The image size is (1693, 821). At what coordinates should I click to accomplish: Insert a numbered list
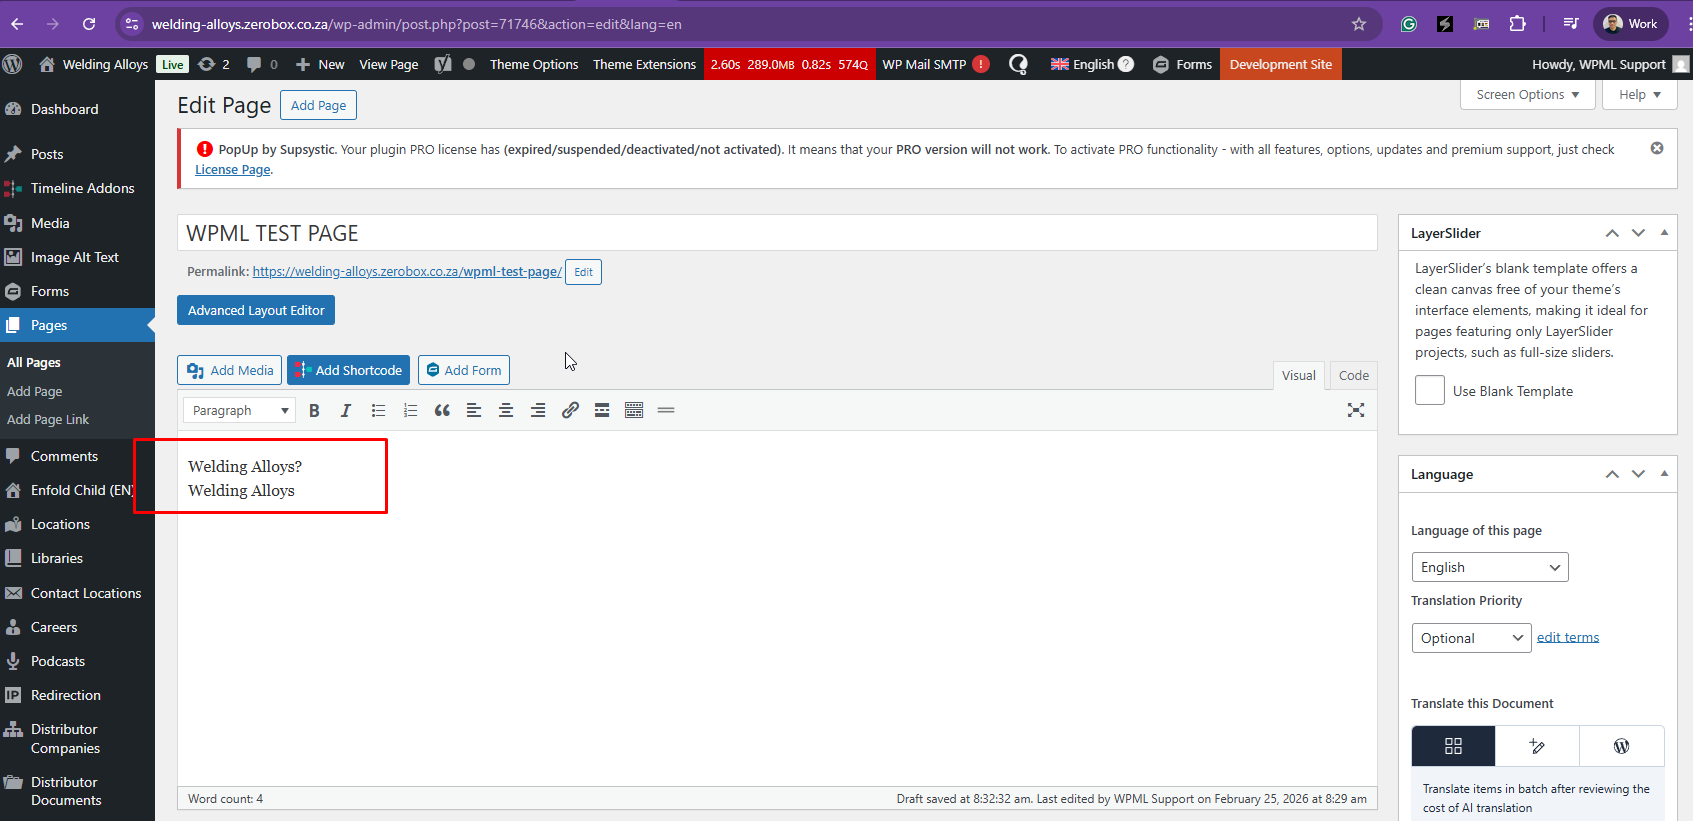pos(410,410)
